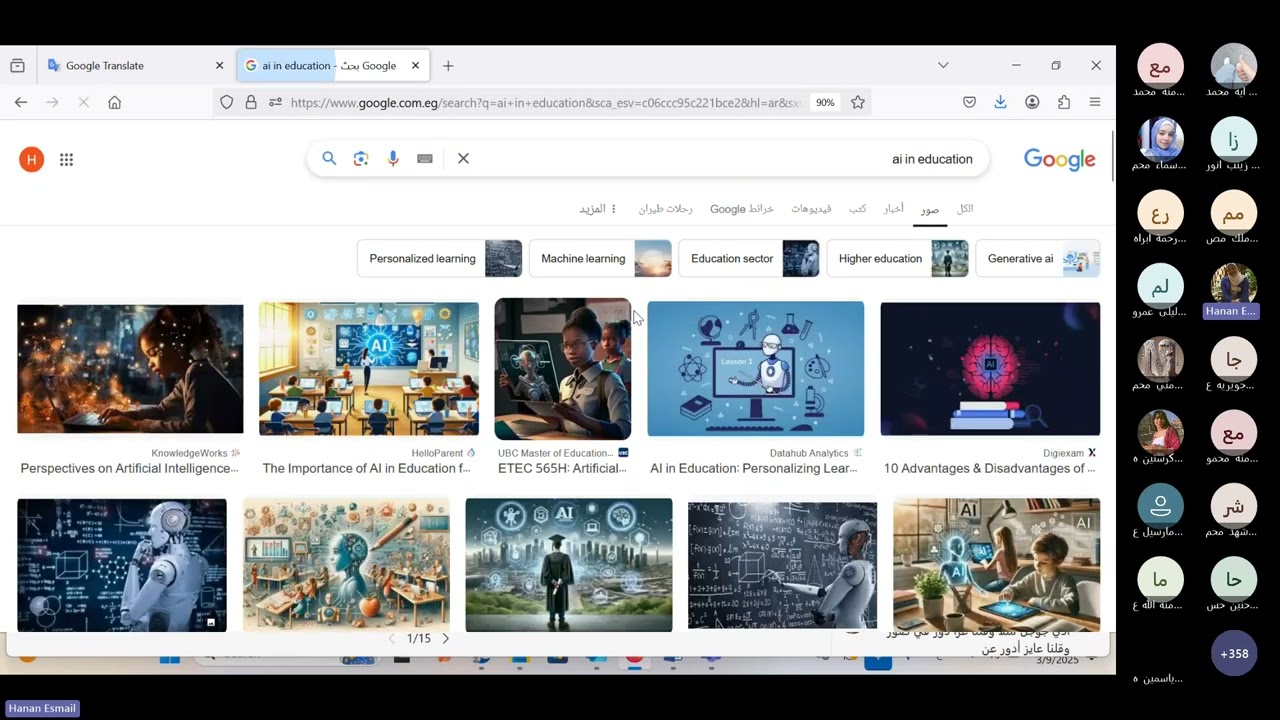Filter by Generative ai chip

(1038, 258)
